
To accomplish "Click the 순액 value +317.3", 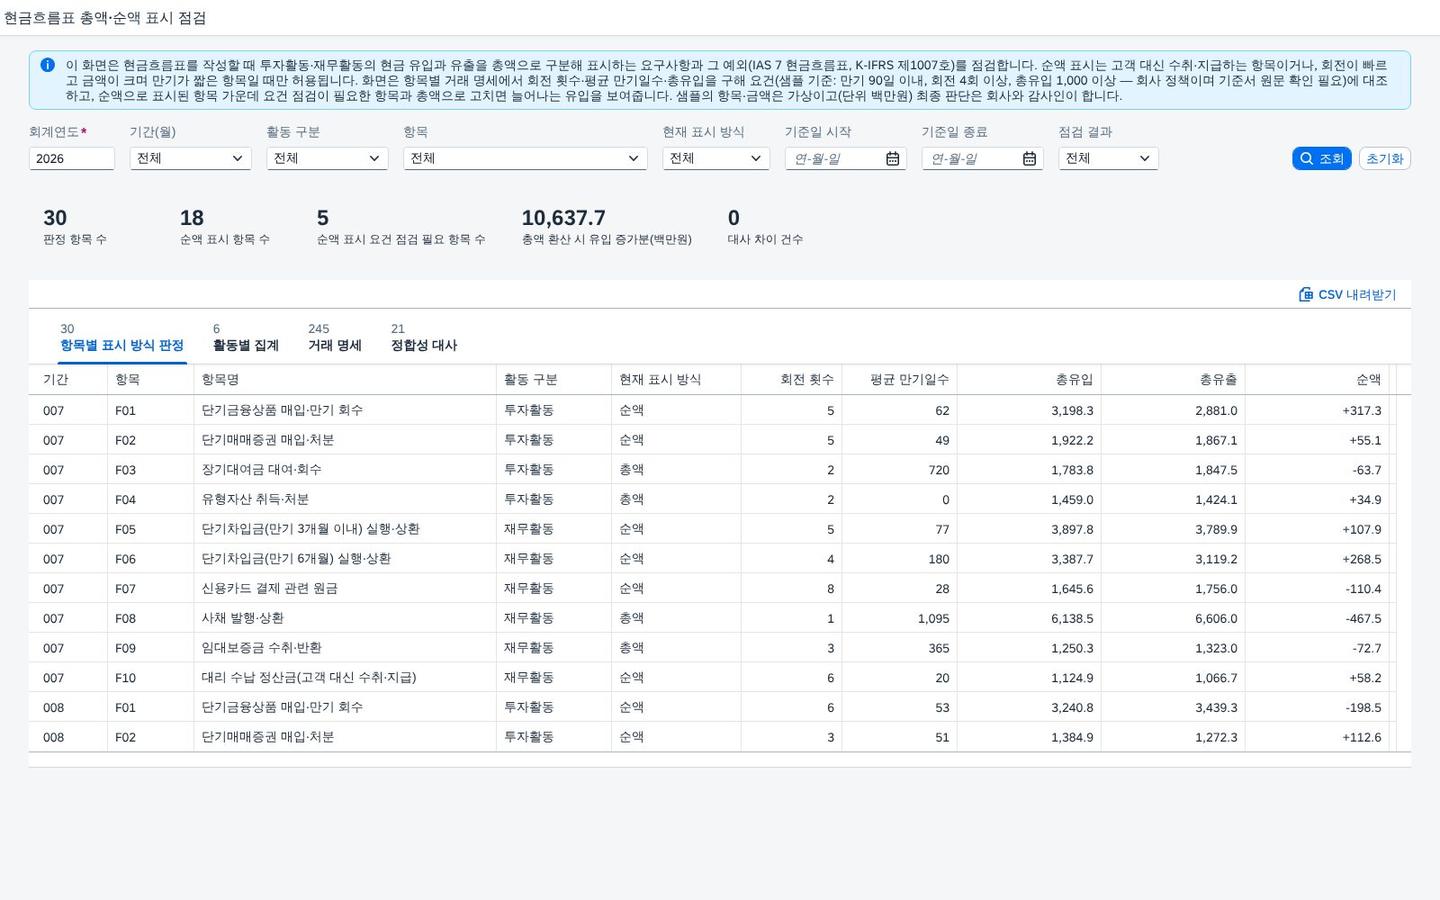I will (x=1361, y=411).
